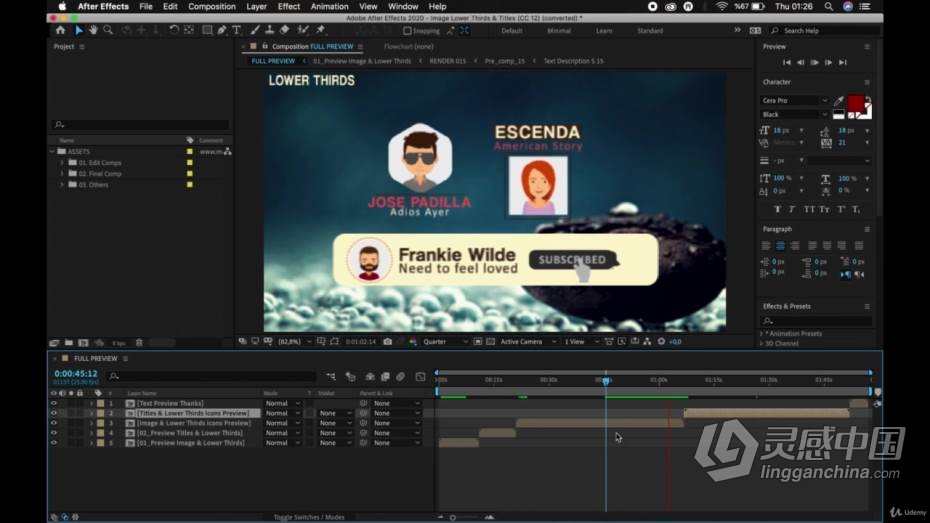Expand the 02. Final Comp folder

[62, 174]
